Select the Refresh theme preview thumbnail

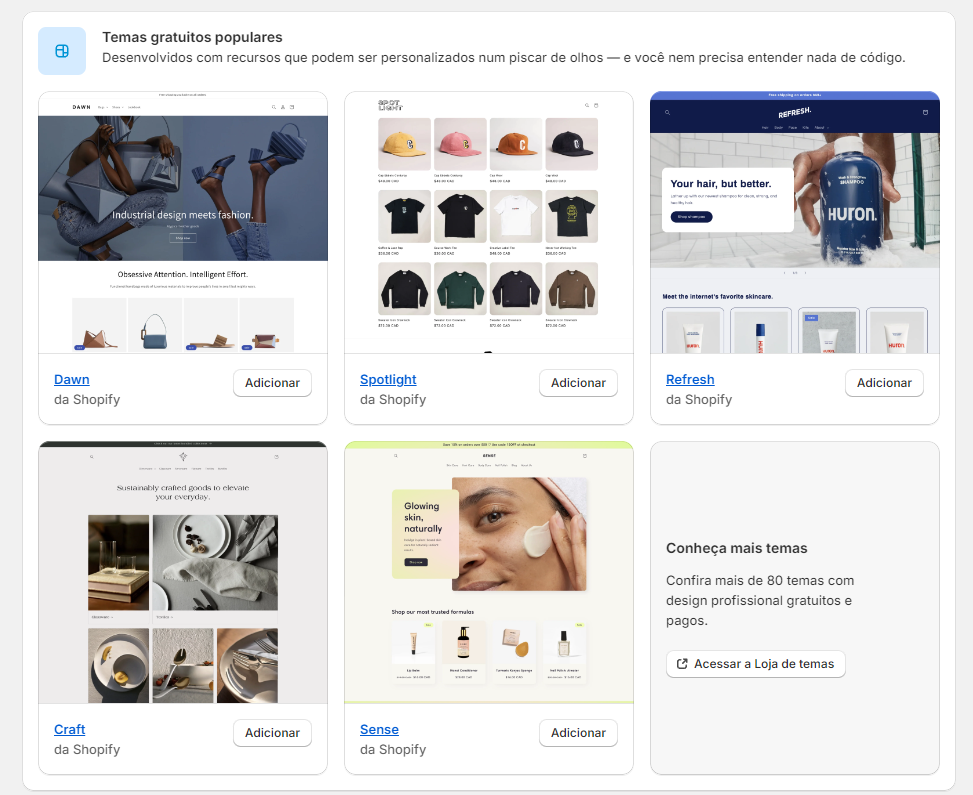(795, 223)
